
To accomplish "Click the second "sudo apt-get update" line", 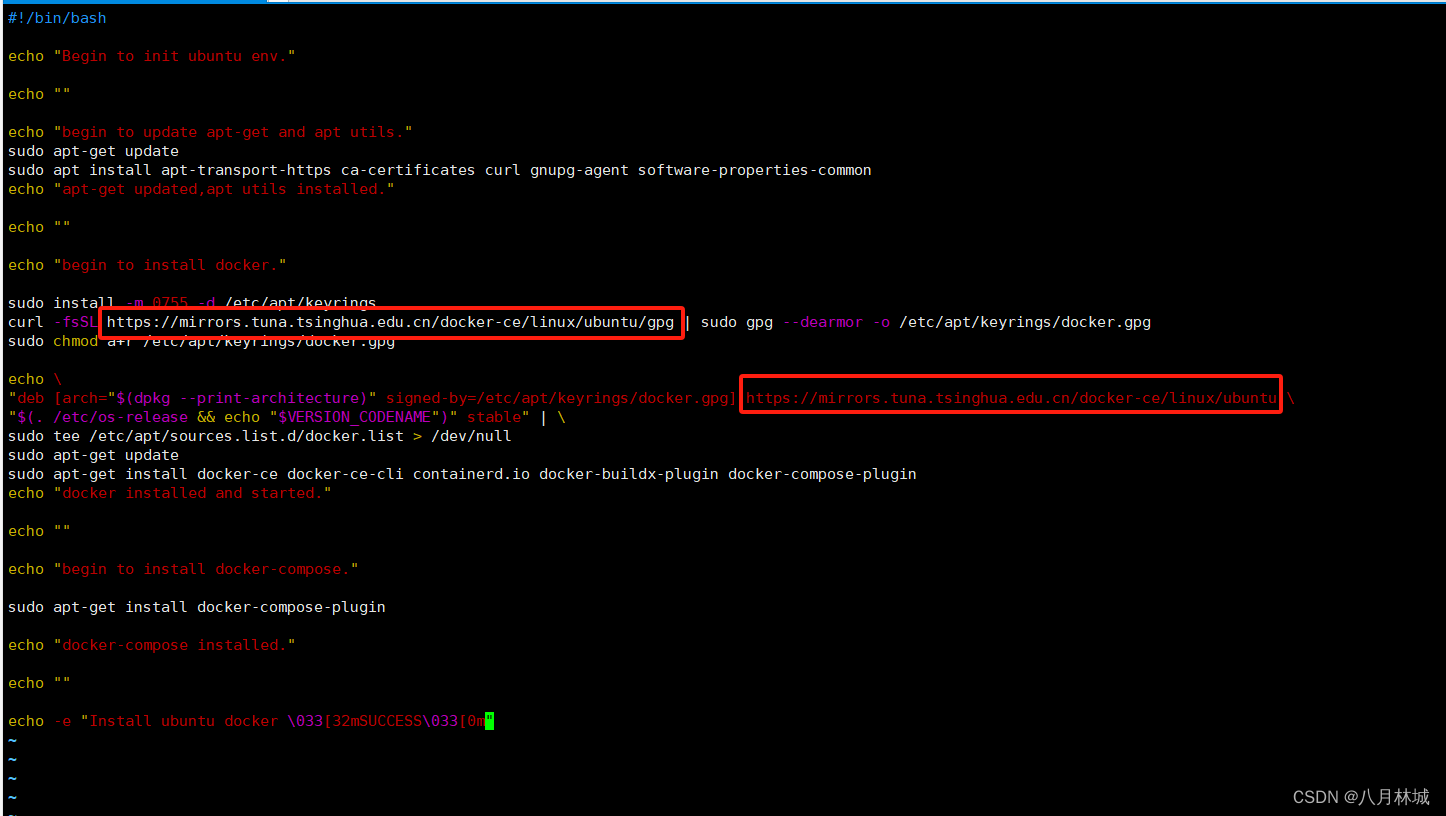I will pos(93,455).
